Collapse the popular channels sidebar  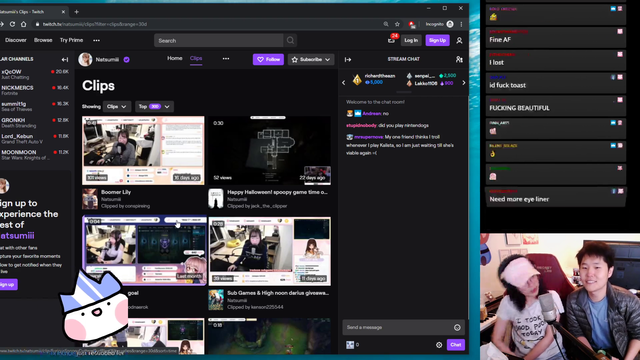click(x=65, y=59)
